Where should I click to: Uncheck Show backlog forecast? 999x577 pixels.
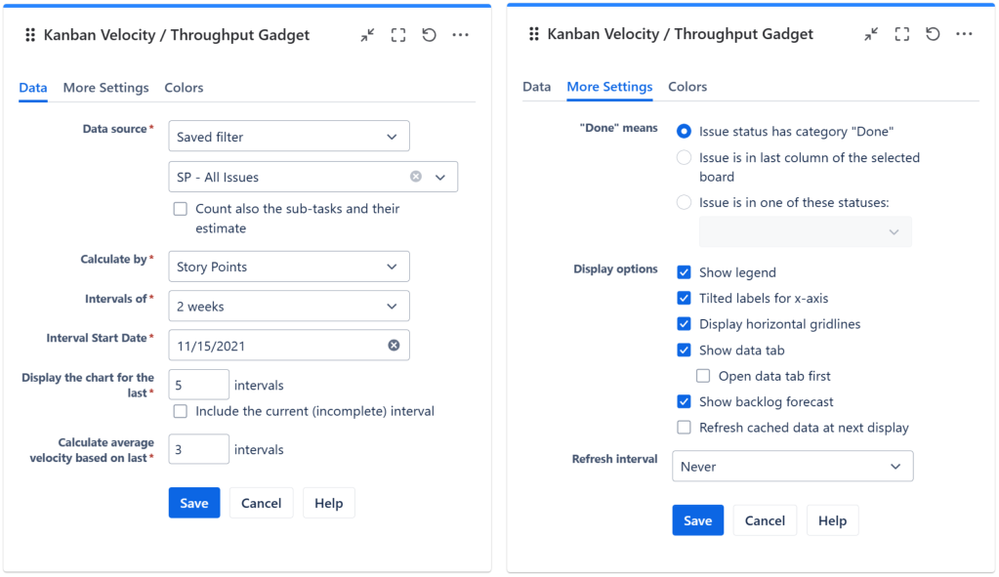(x=684, y=402)
